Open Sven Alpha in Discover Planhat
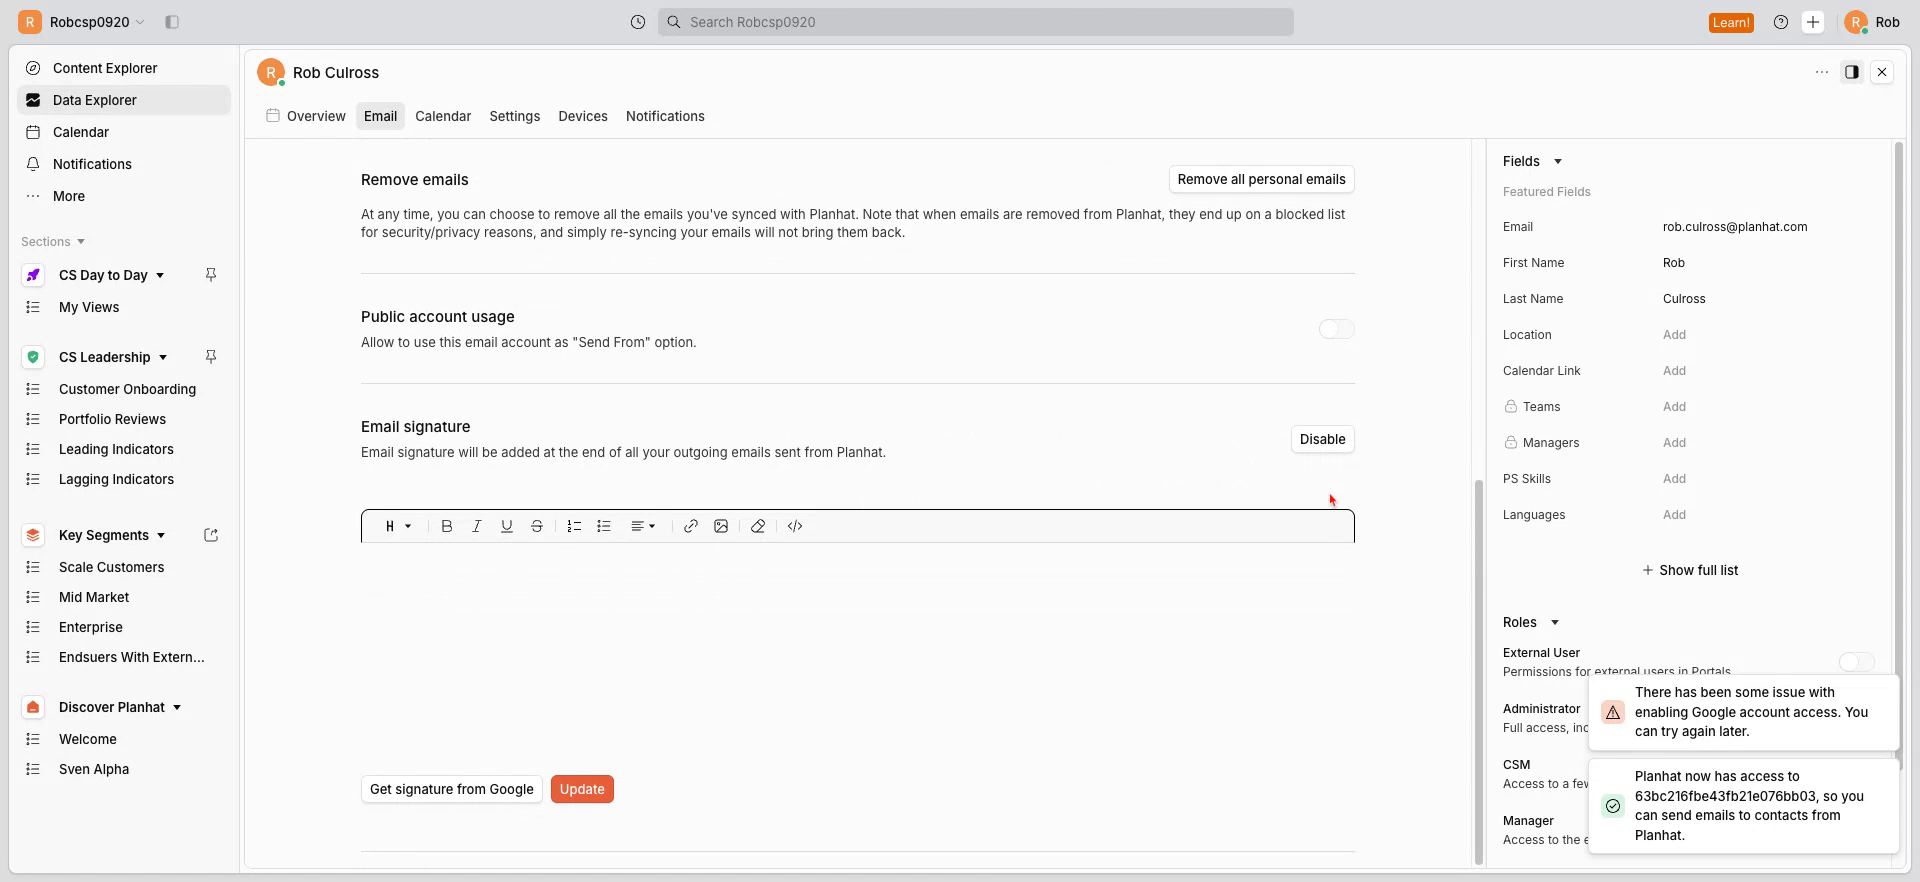The width and height of the screenshot is (1920, 882). point(94,769)
